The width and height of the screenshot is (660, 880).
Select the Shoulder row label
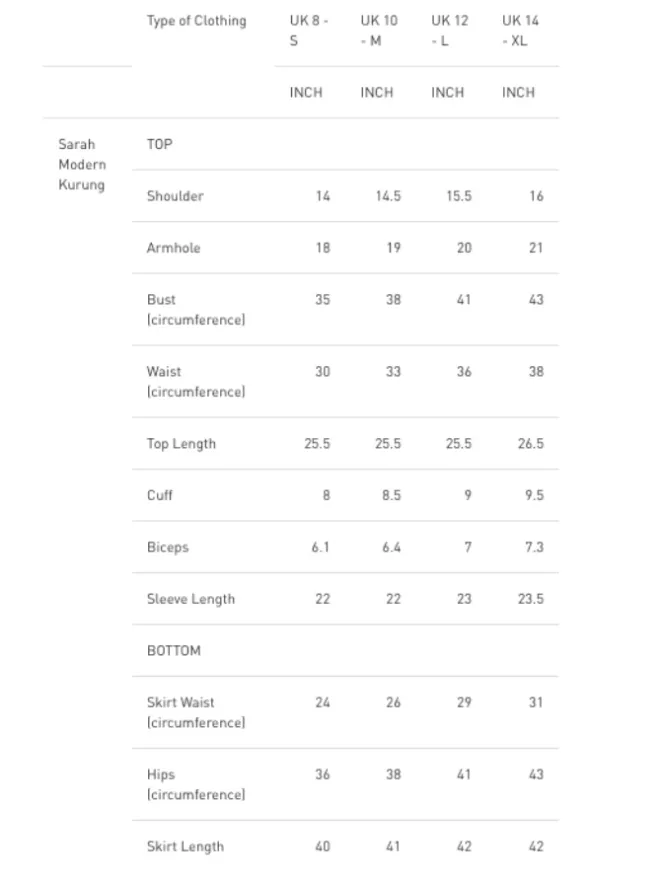pyautogui.click(x=175, y=196)
